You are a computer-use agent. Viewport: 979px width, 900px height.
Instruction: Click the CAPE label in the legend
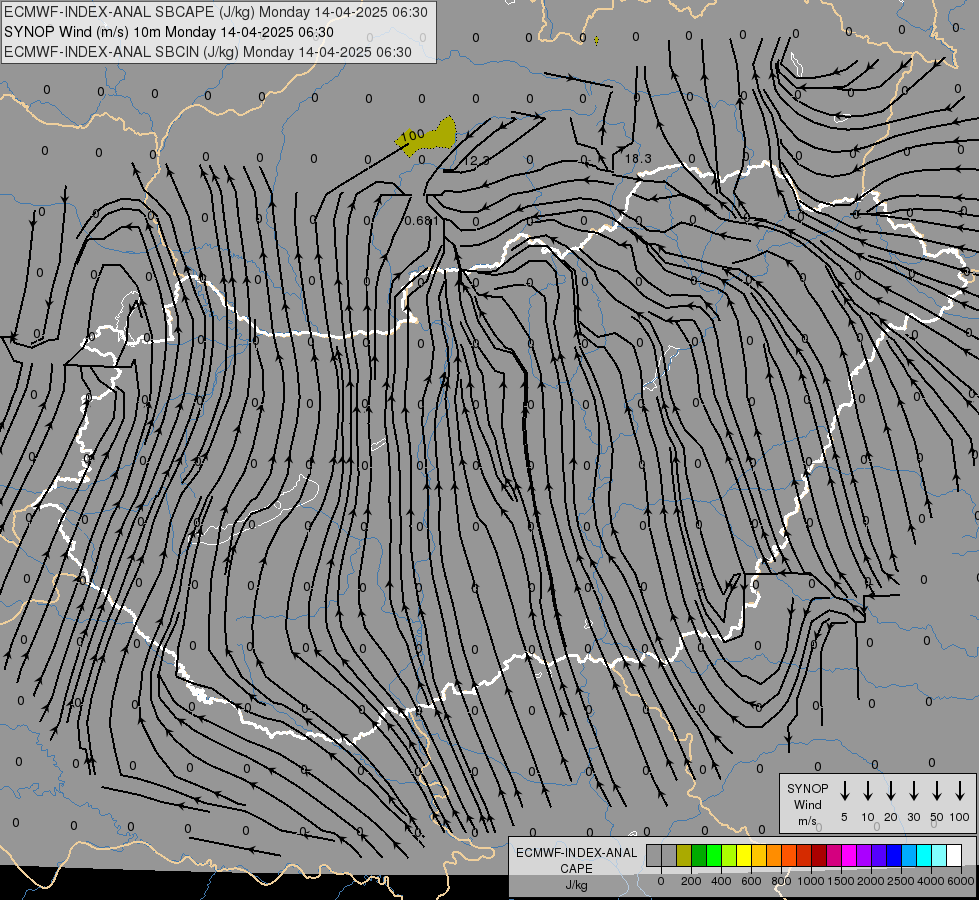tap(576, 869)
